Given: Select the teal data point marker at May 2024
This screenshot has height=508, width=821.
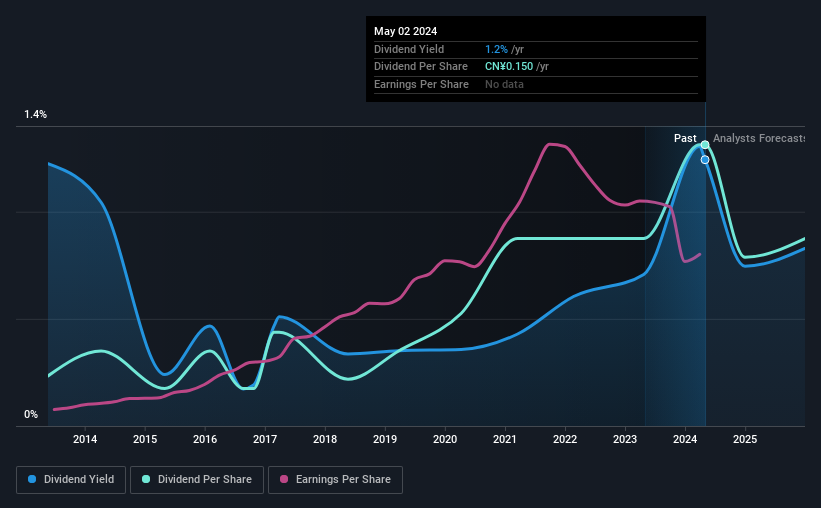Looking at the screenshot, I should [705, 145].
